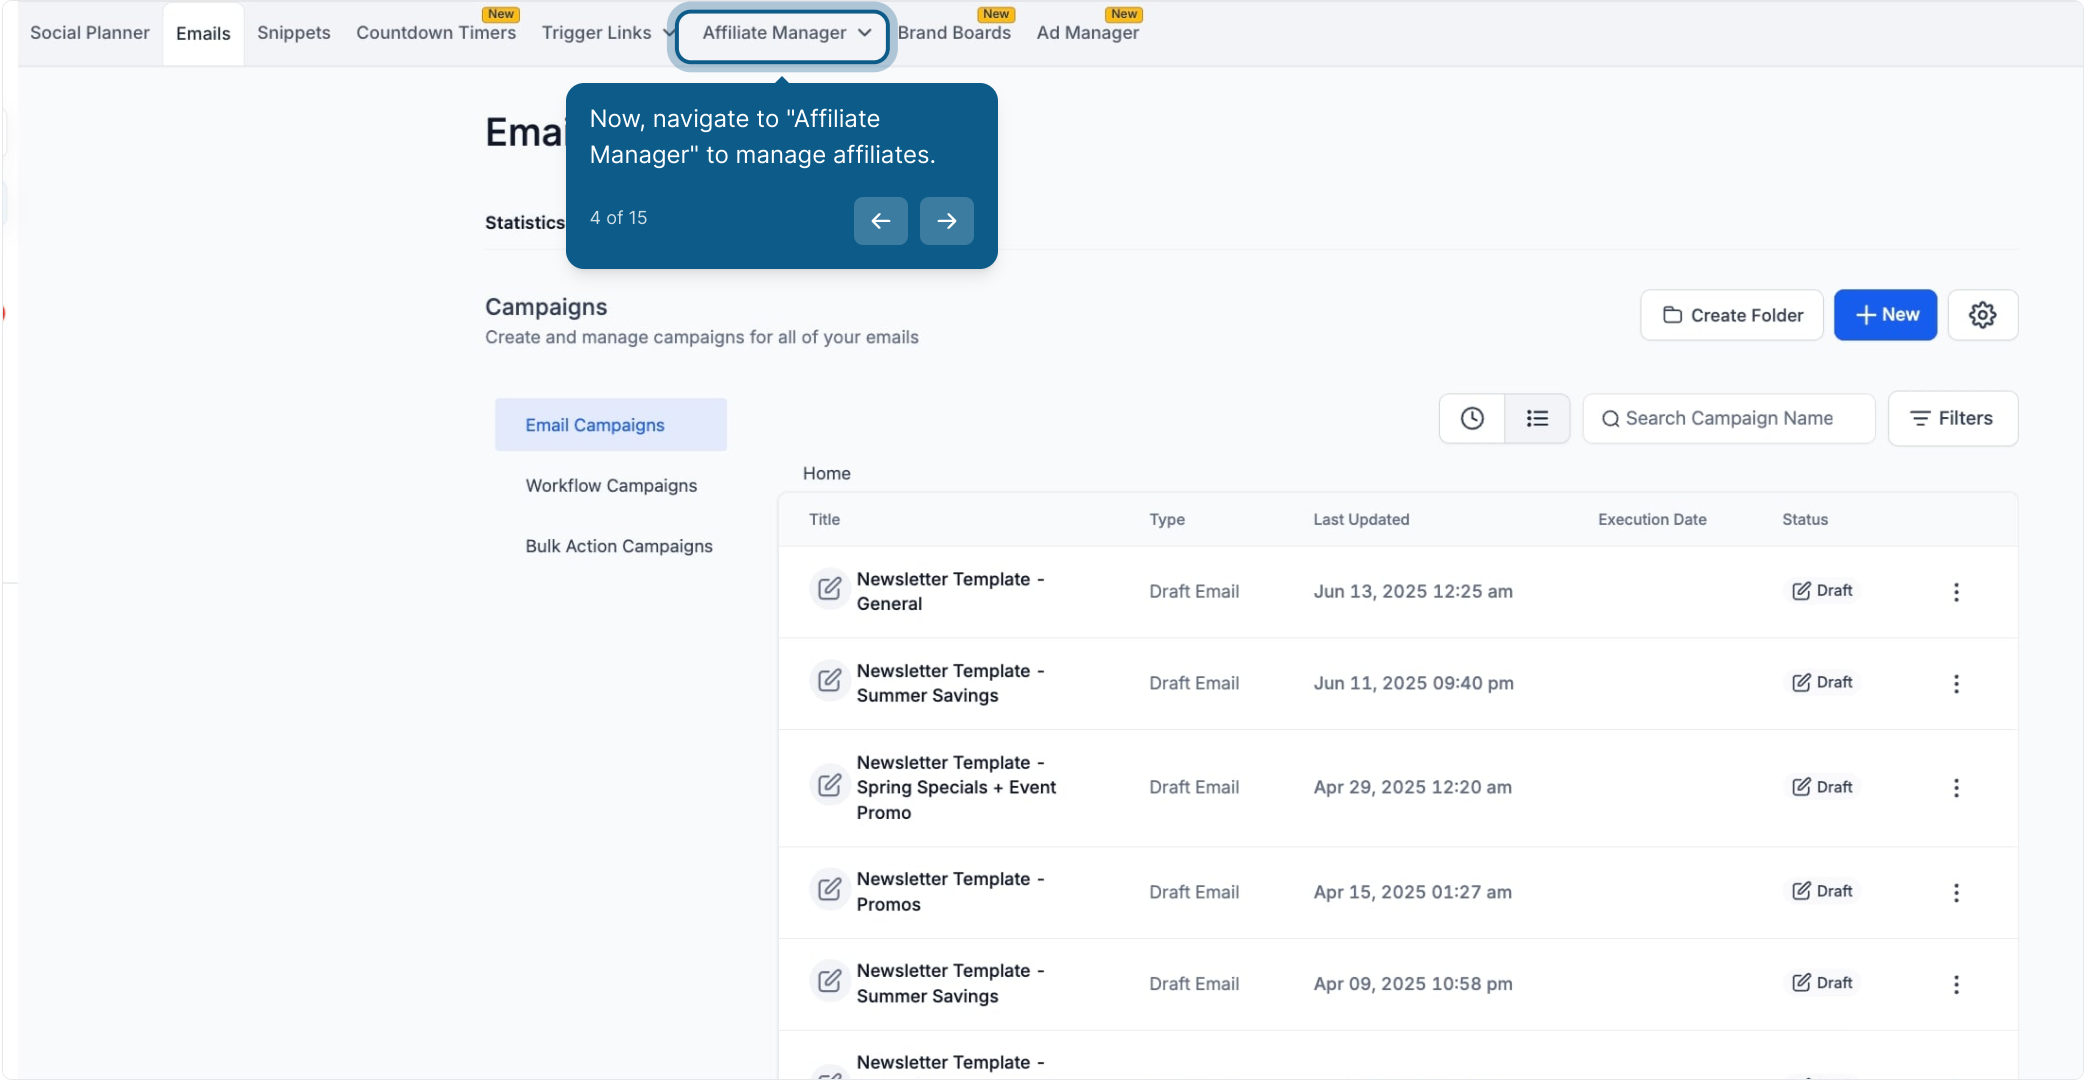The height and width of the screenshot is (1080, 2086).
Task: Click the blue New campaign button
Action: point(1885,315)
